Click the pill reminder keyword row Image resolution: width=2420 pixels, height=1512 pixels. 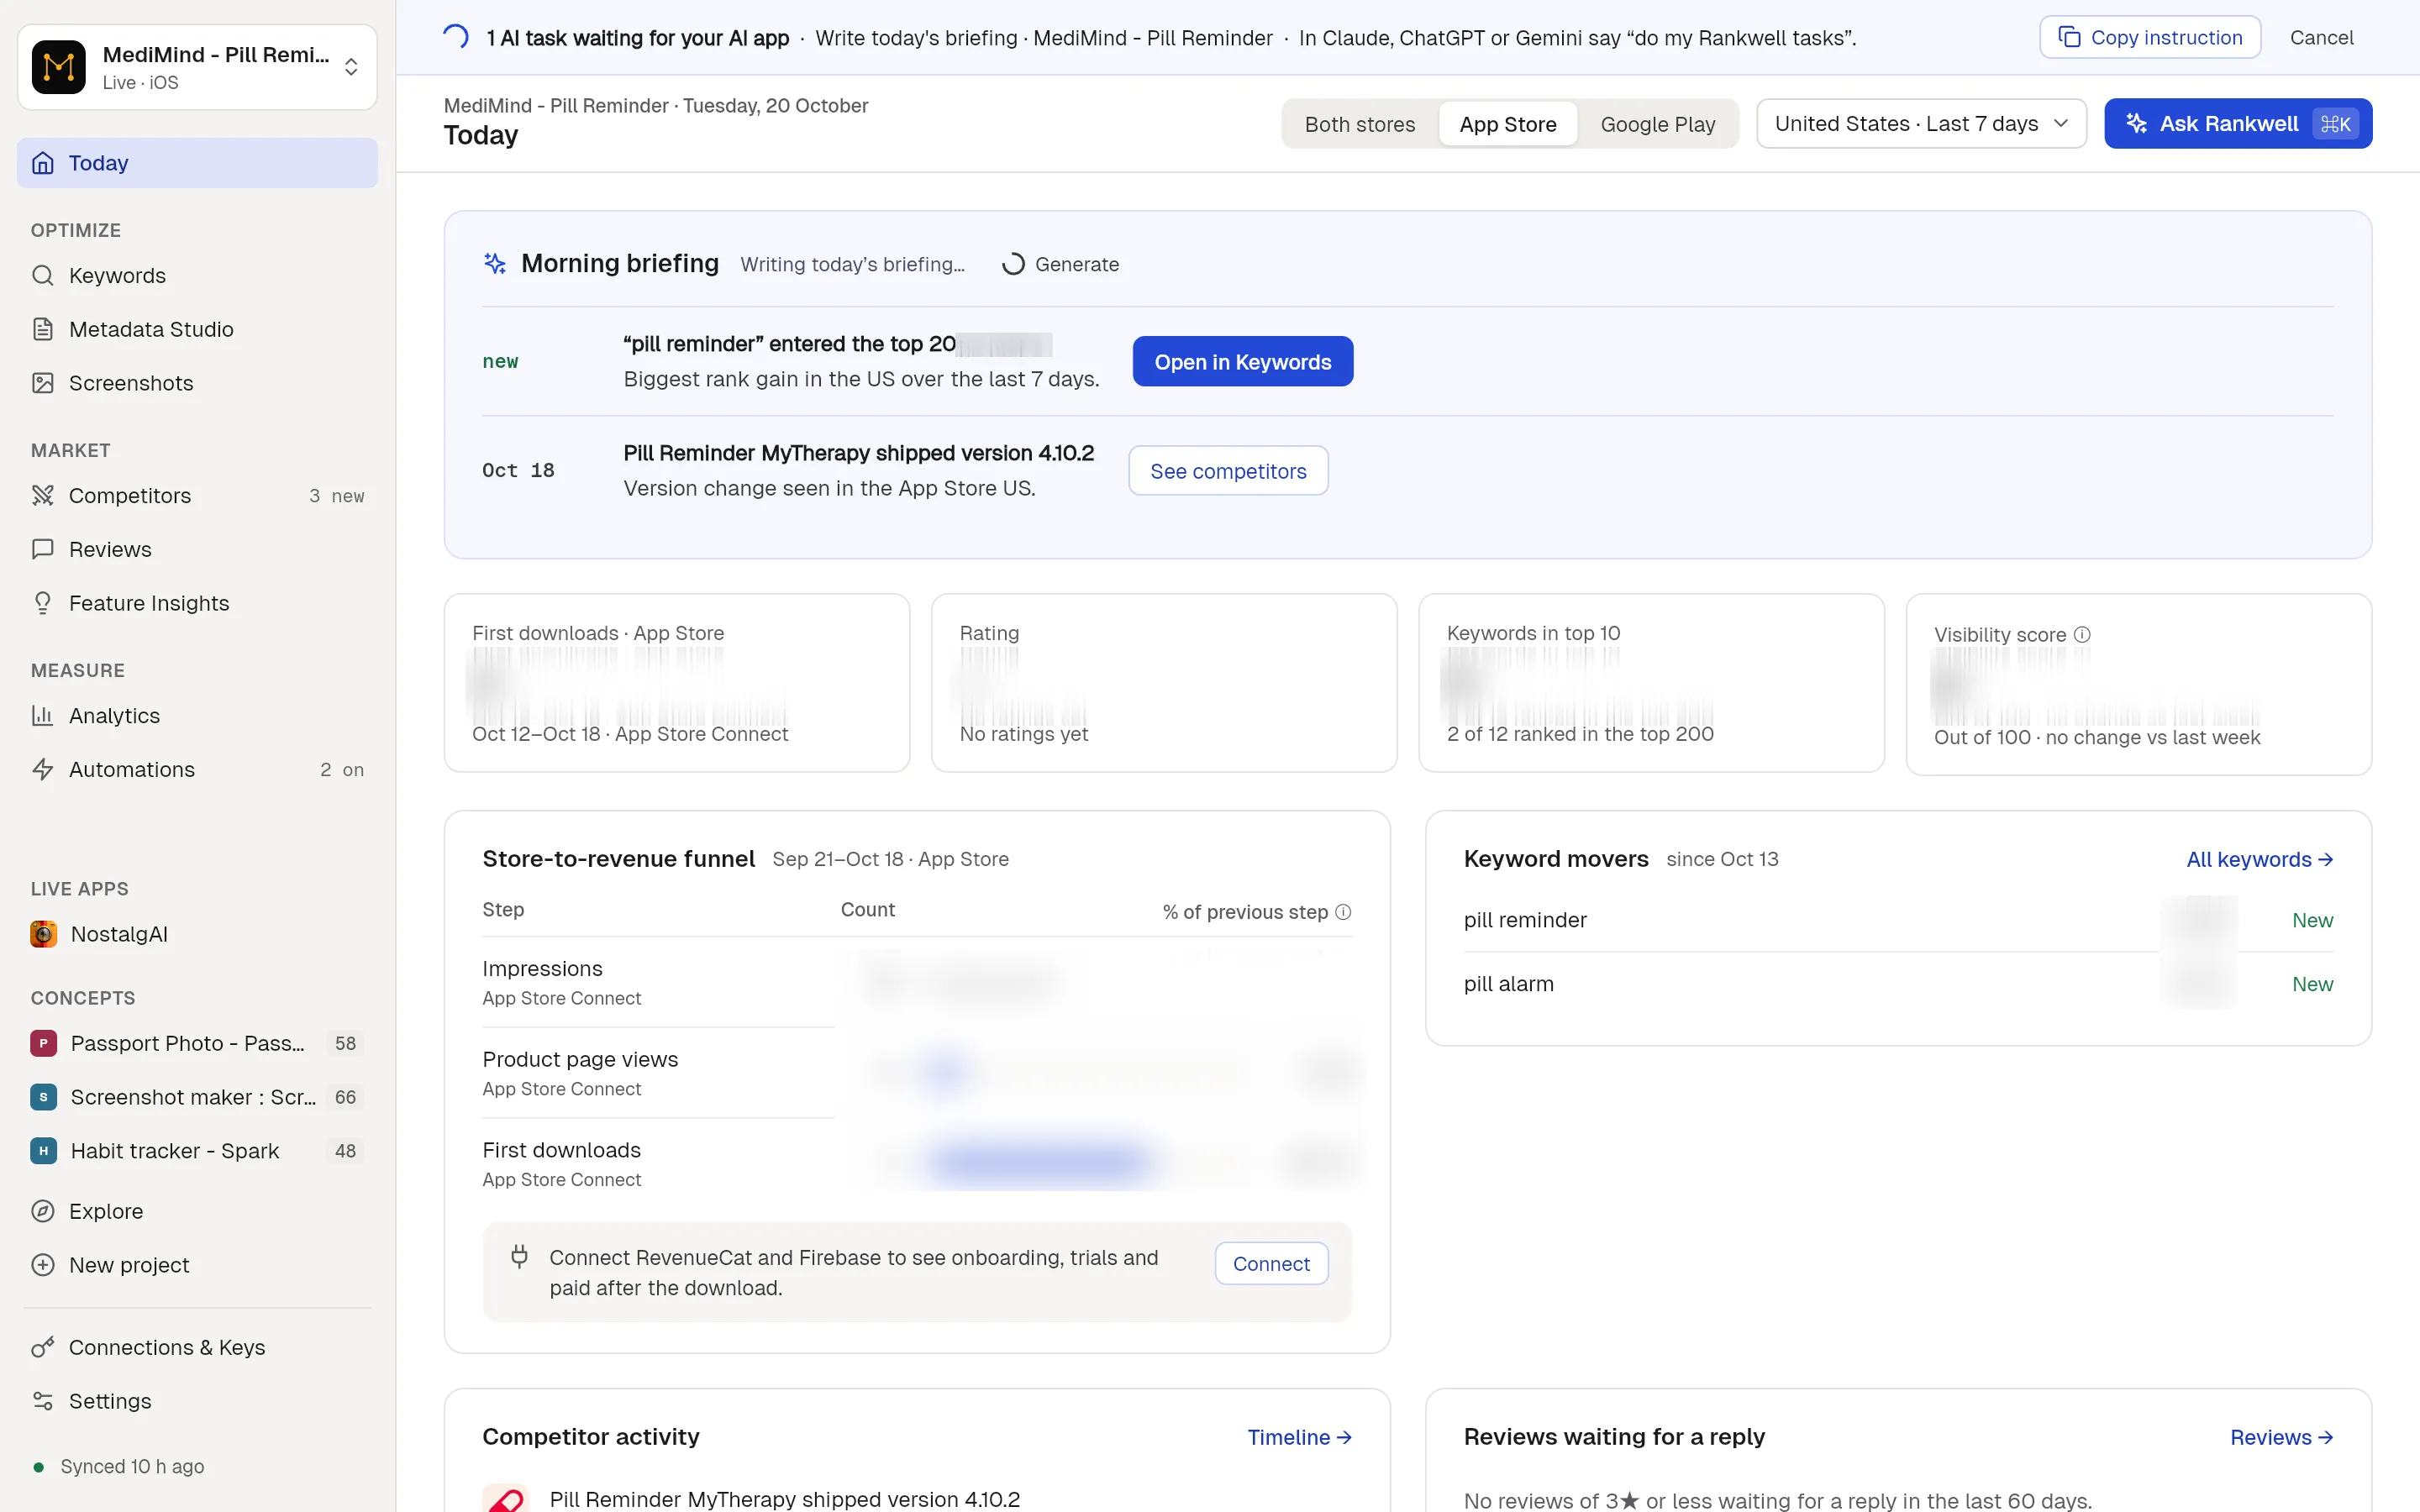(x=1898, y=920)
